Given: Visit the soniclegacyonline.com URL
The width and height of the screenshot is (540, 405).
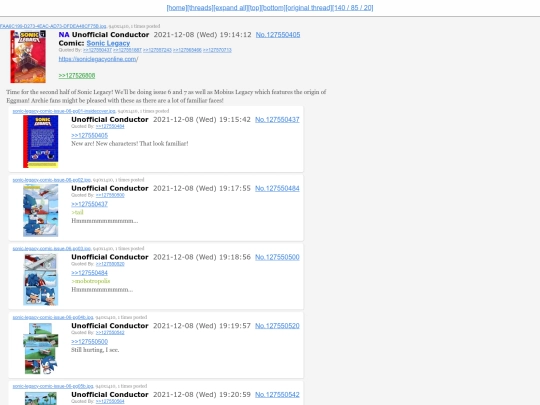Looking at the screenshot, I should 98,59.
